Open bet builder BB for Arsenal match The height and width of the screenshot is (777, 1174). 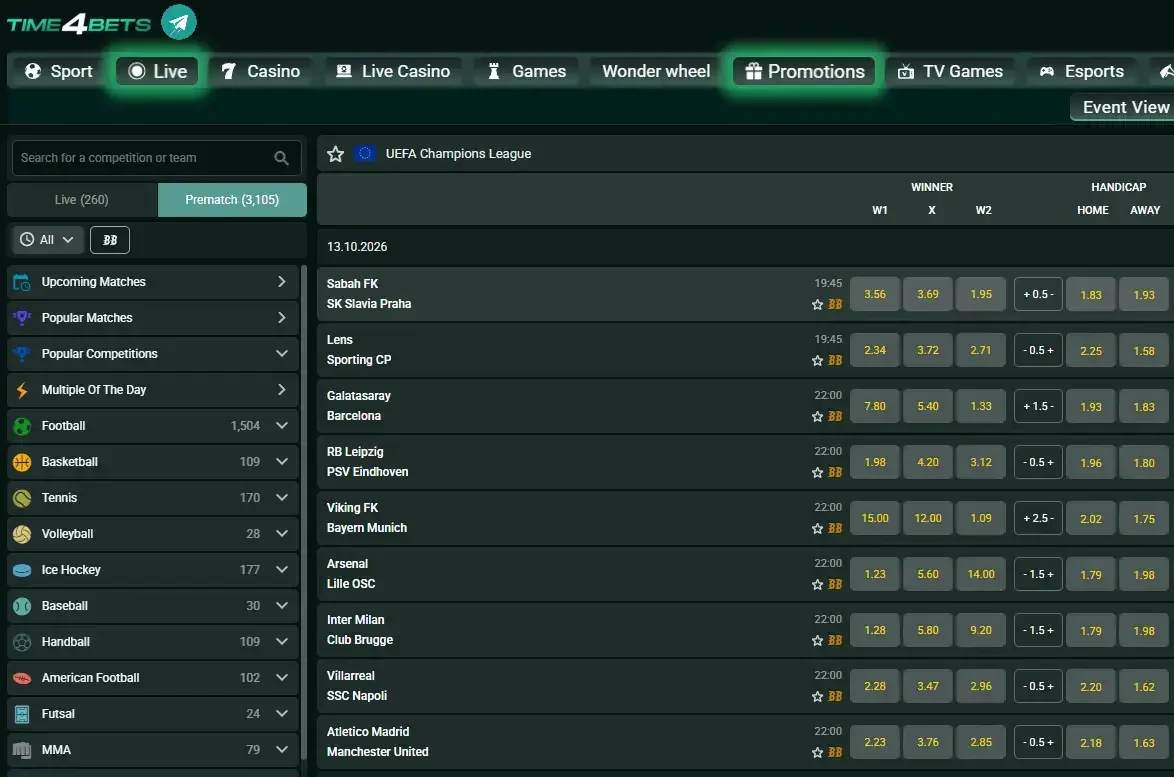tap(835, 585)
